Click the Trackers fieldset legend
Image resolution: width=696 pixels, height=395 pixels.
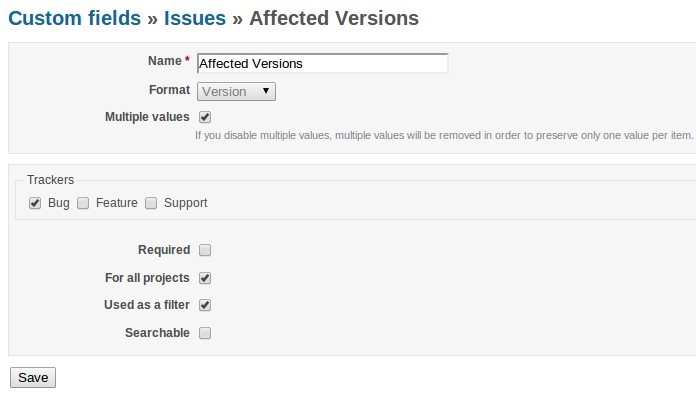click(50, 180)
